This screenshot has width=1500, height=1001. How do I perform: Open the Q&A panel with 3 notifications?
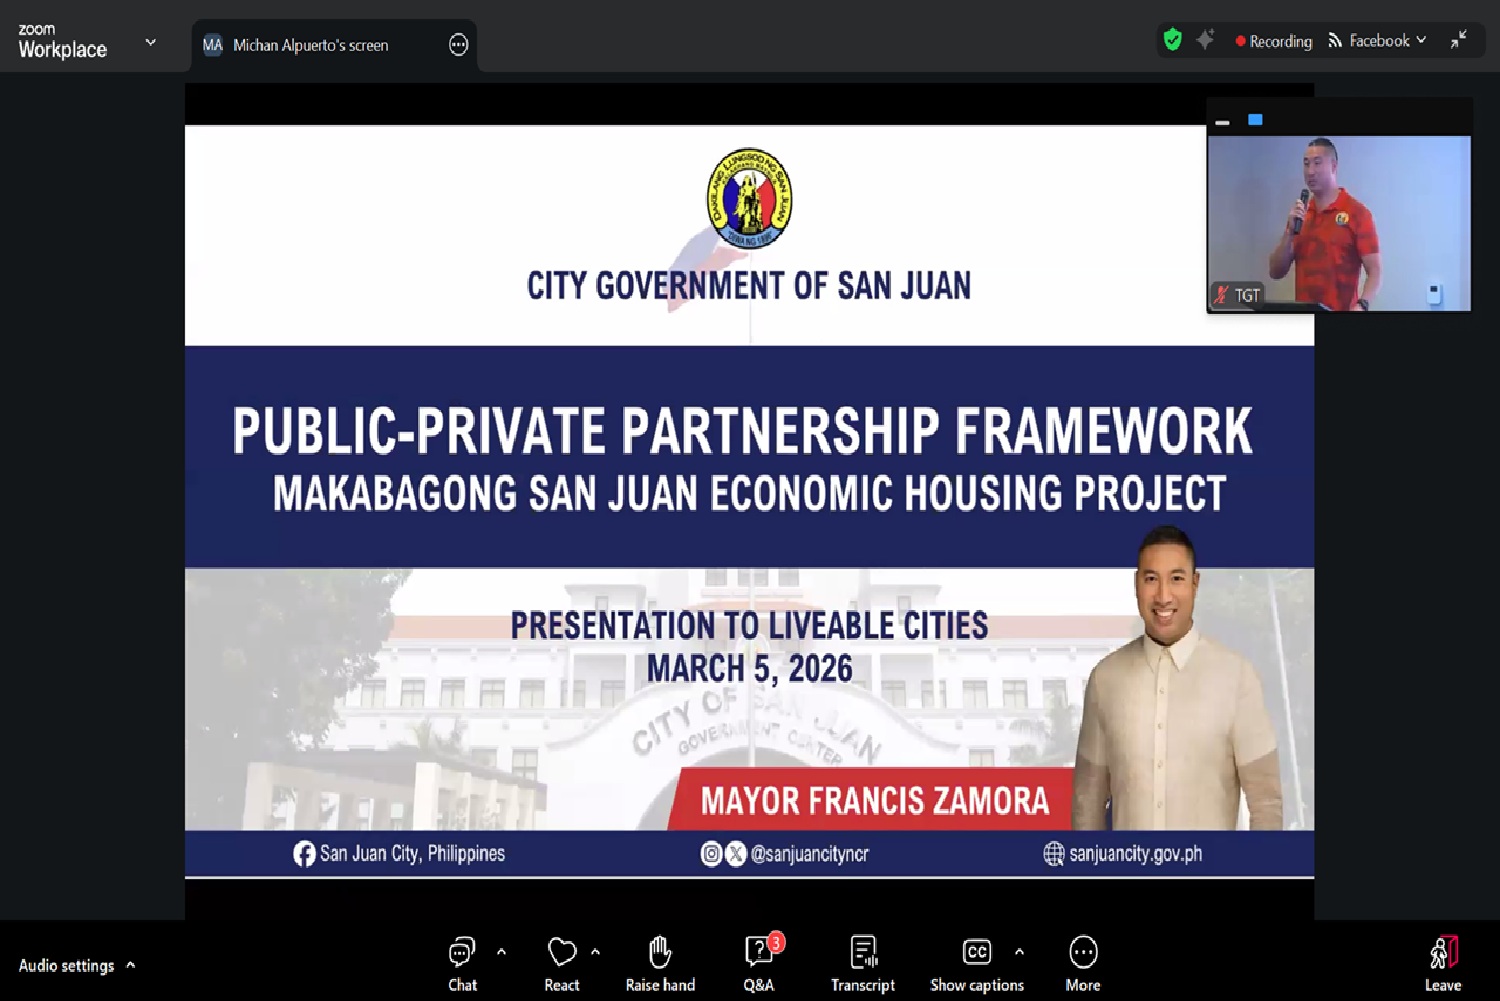coord(759,963)
